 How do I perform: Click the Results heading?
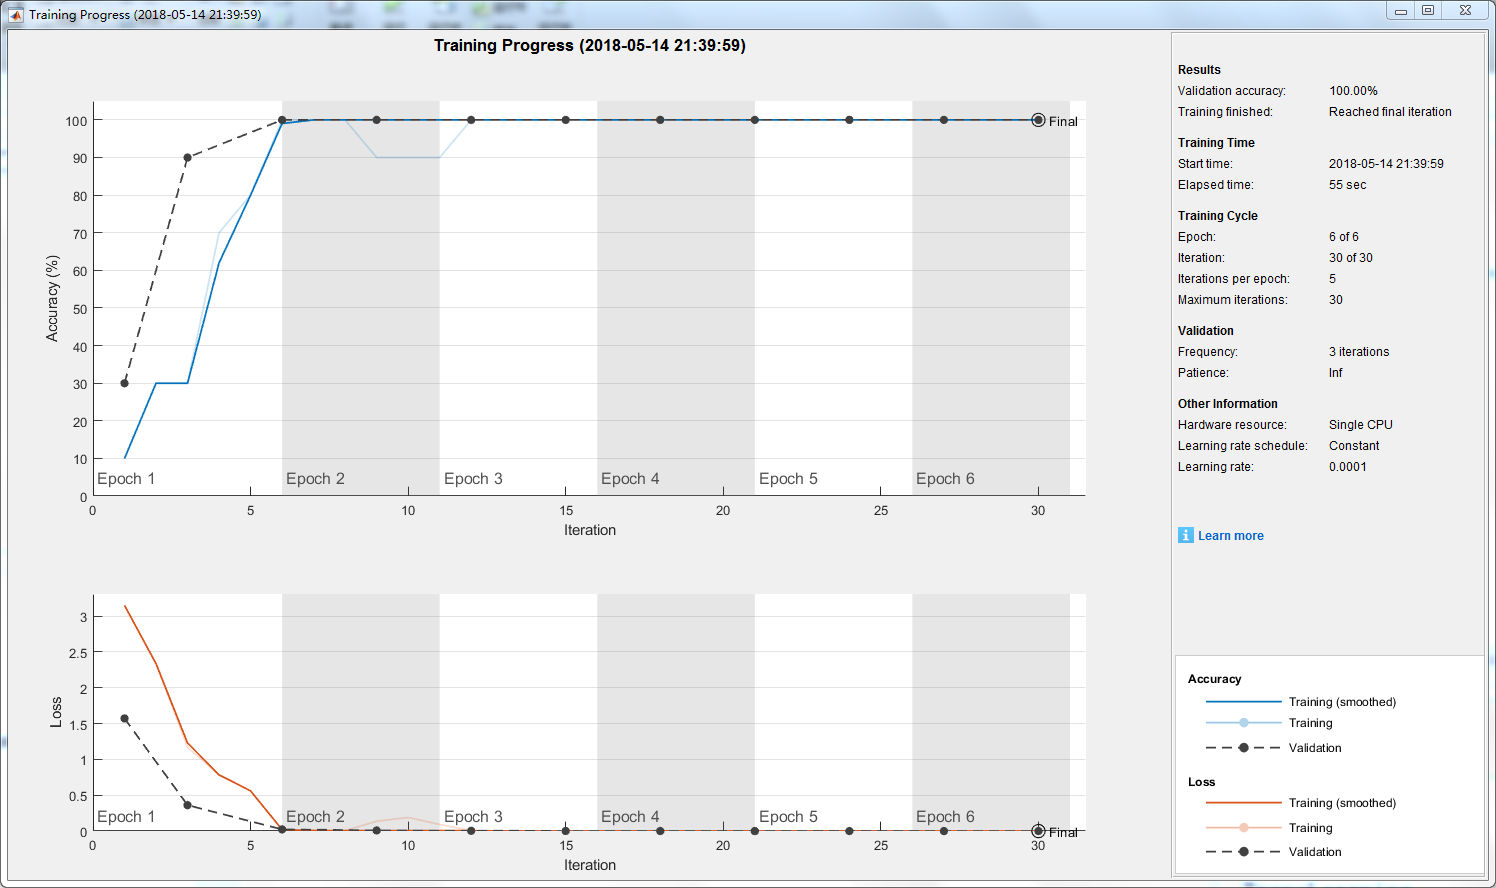(1199, 70)
